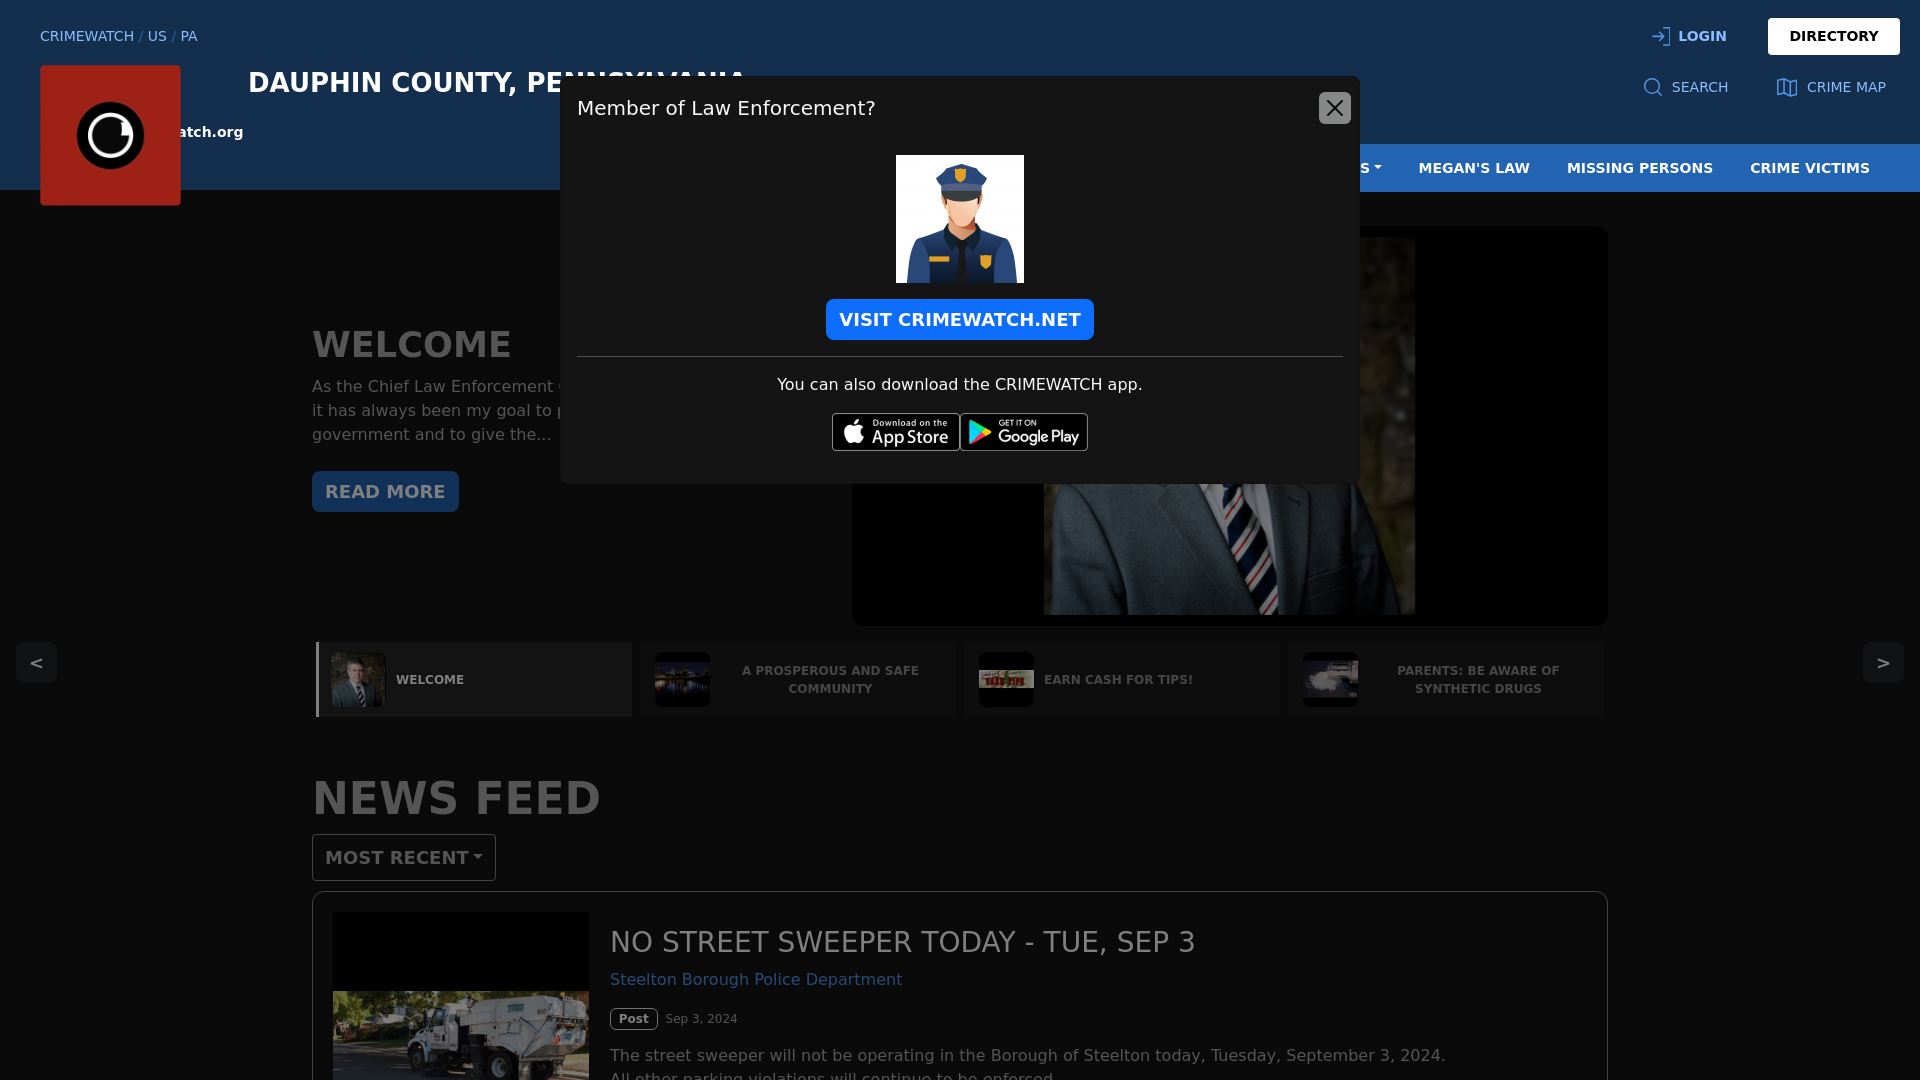Viewport: 1920px width, 1080px height.
Task: Select the Earn Cash For Tips slide
Action: coord(1122,680)
